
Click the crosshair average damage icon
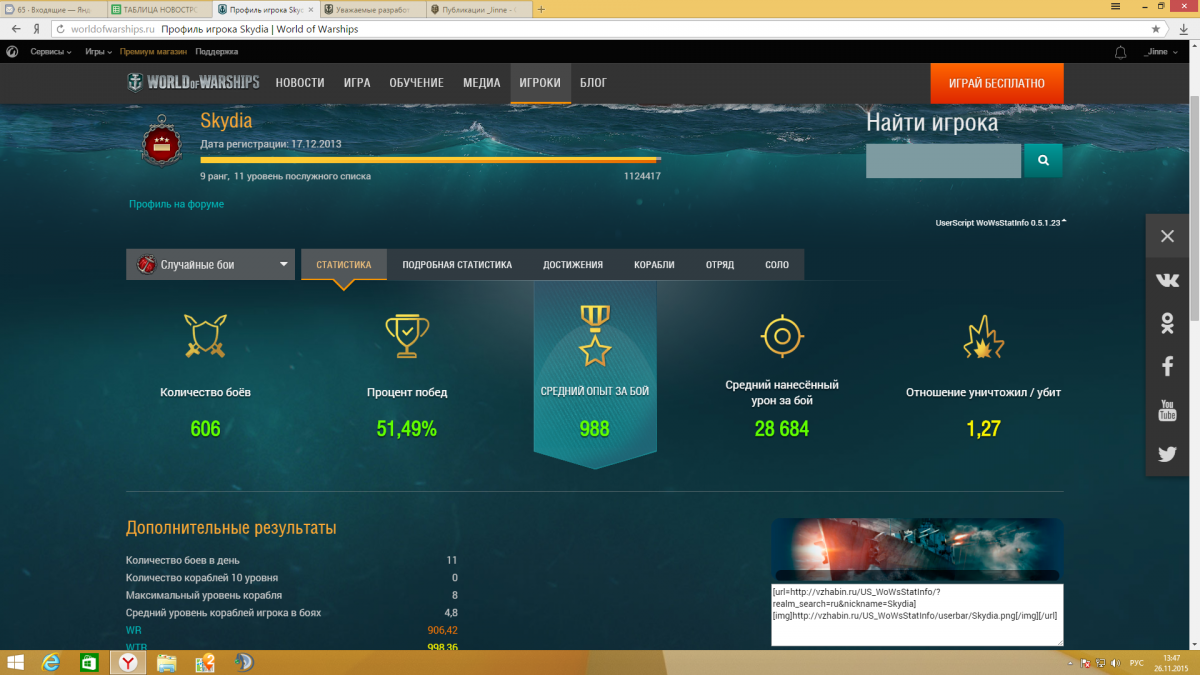coord(782,336)
